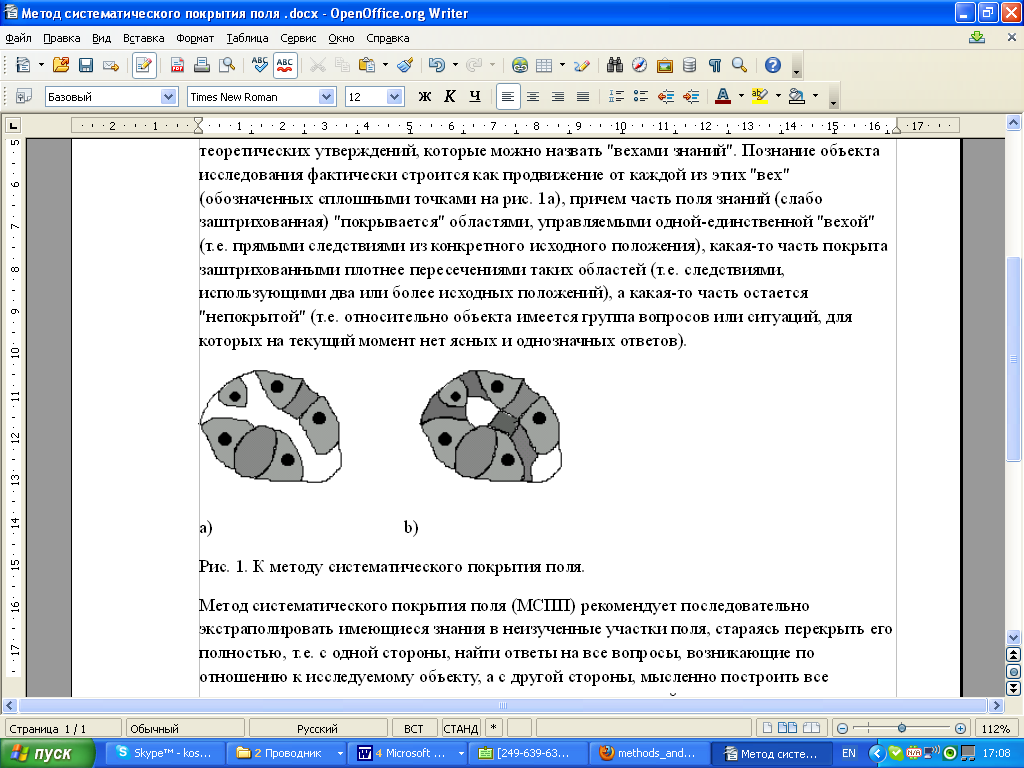1024x768 pixels.
Task: Open Find & Replace binoculars icon
Action: [615, 65]
